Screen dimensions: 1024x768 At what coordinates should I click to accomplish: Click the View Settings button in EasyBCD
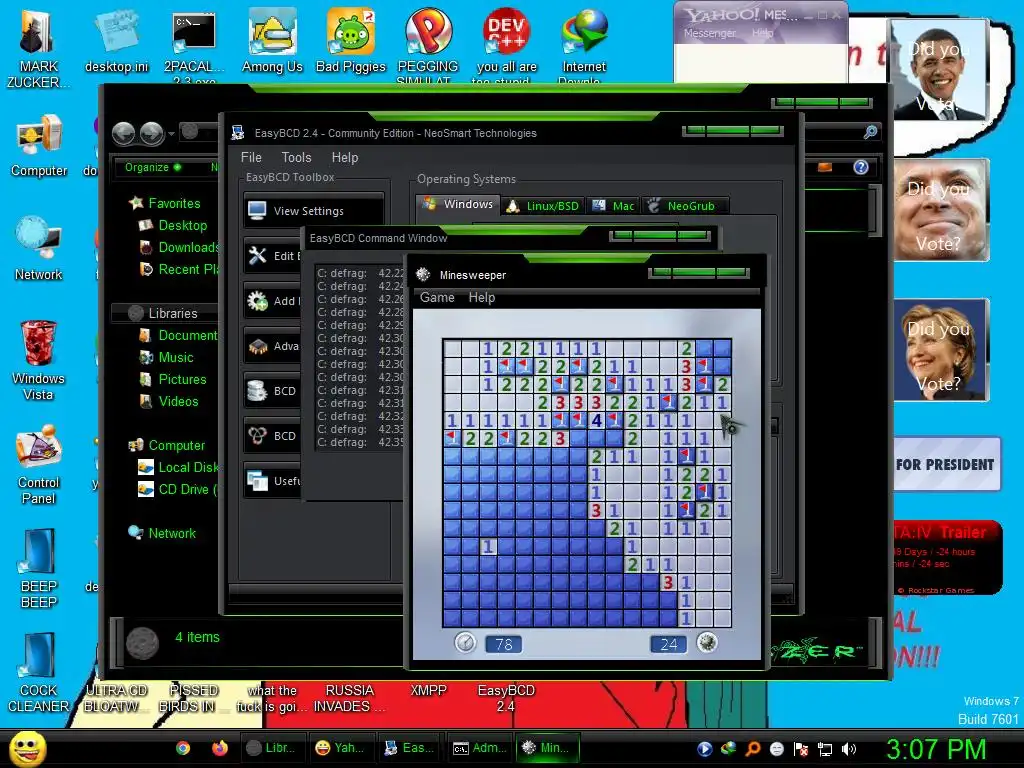313,210
